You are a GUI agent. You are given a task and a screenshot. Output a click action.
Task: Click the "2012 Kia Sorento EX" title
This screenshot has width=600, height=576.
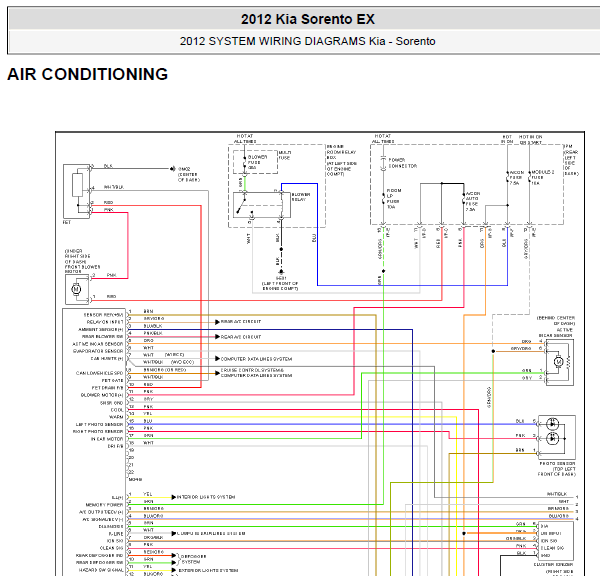click(308, 19)
